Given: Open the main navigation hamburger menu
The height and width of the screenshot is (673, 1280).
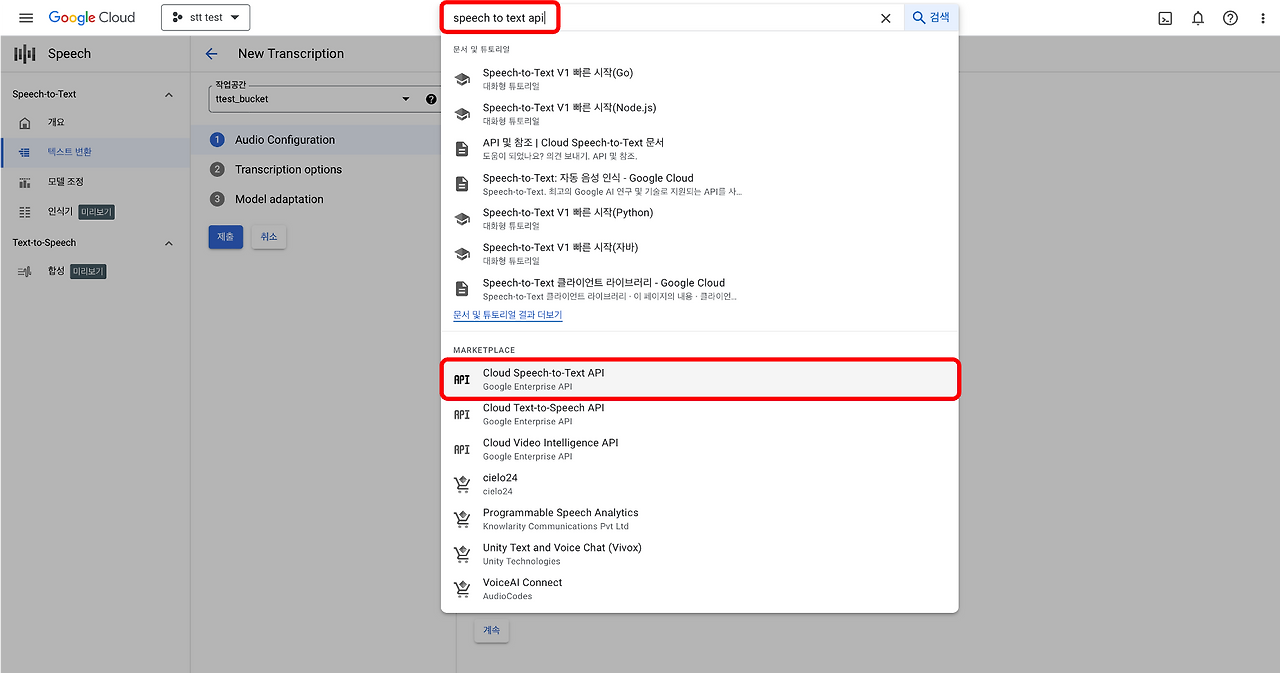Looking at the screenshot, I should pyautogui.click(x=26, y=18).
